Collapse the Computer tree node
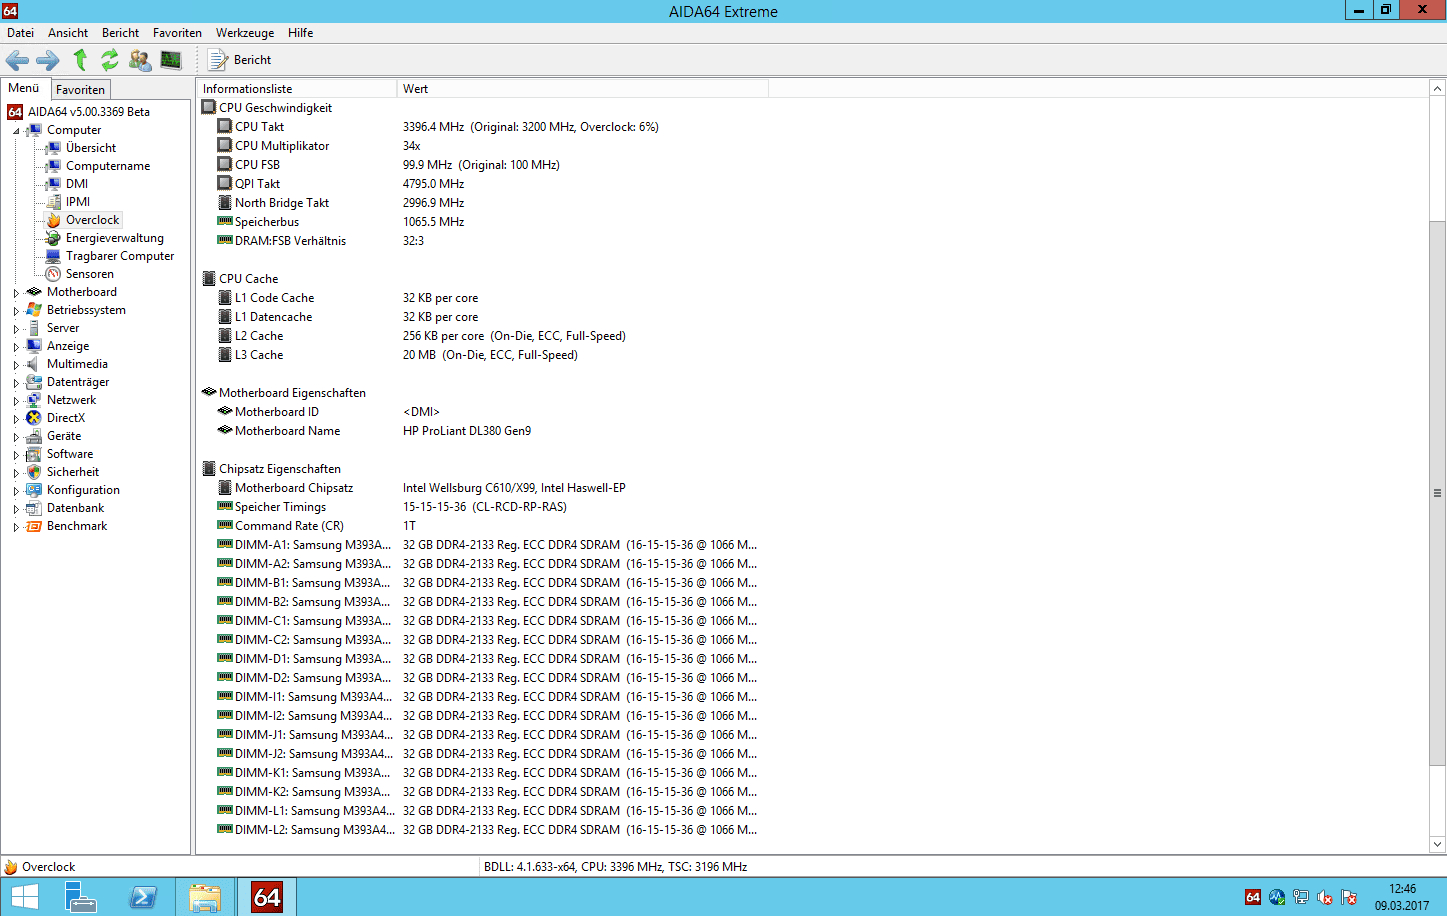Image resolution: width=1447 pixels, height=916 pixels. click(16, 131)
